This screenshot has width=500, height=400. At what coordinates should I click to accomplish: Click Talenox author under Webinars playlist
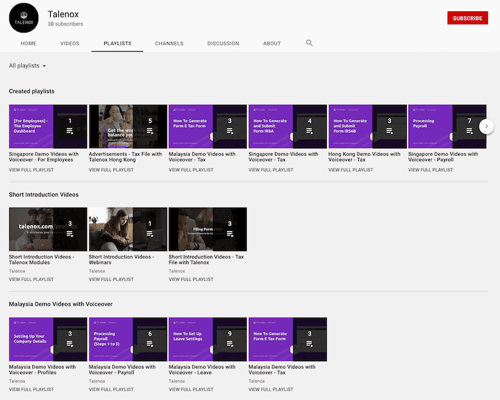[97, 271]
